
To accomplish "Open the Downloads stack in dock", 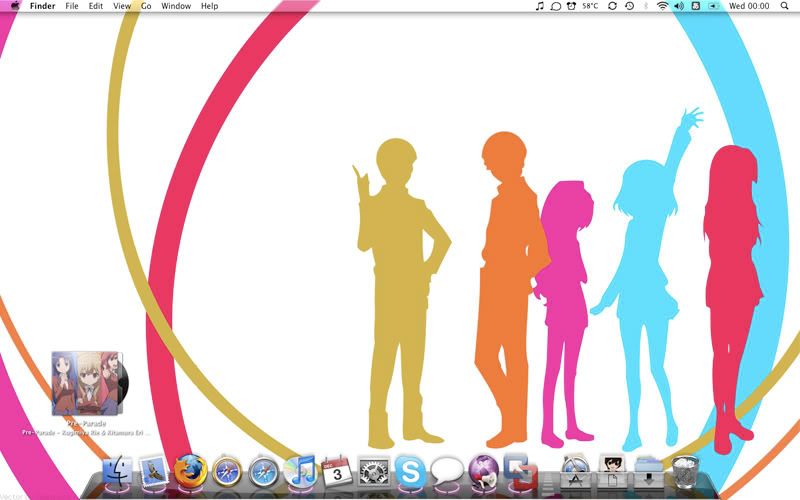I will [648, 471].
